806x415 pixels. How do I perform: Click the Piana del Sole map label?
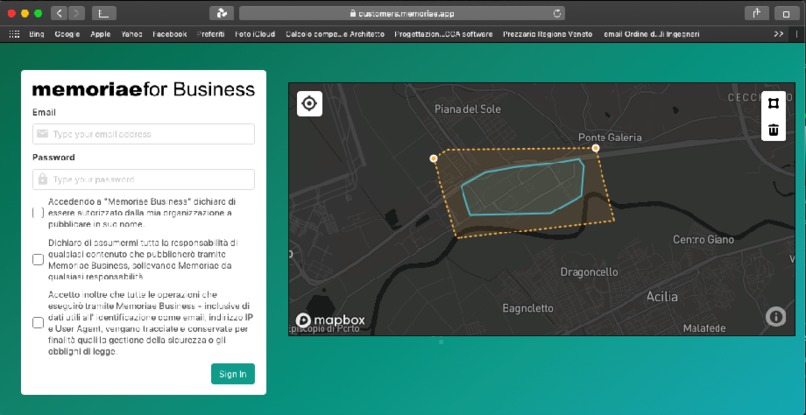[x=467, y=109]
